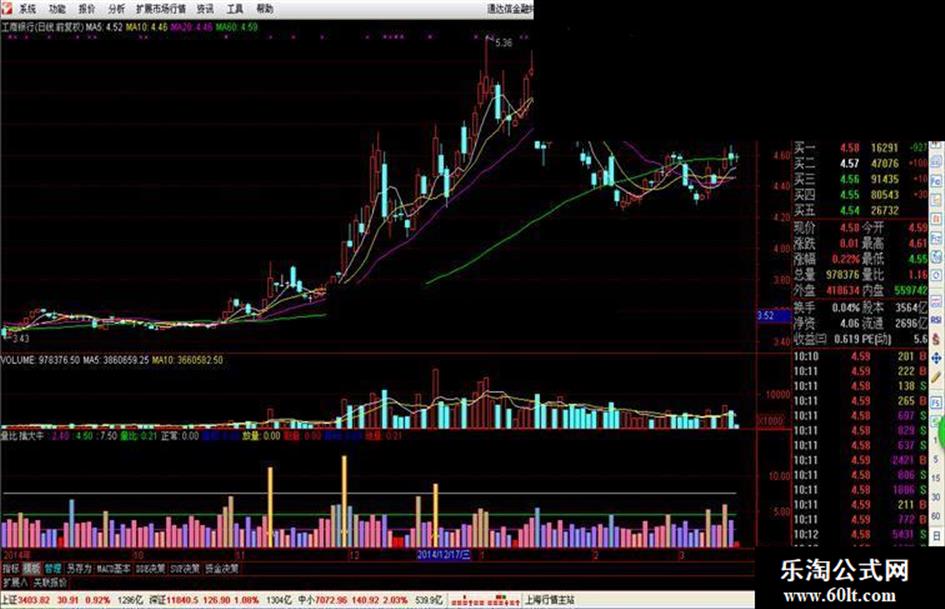Click the 总量 978376 value
This screenshot has width=945, height=609.
coord(842,275)
